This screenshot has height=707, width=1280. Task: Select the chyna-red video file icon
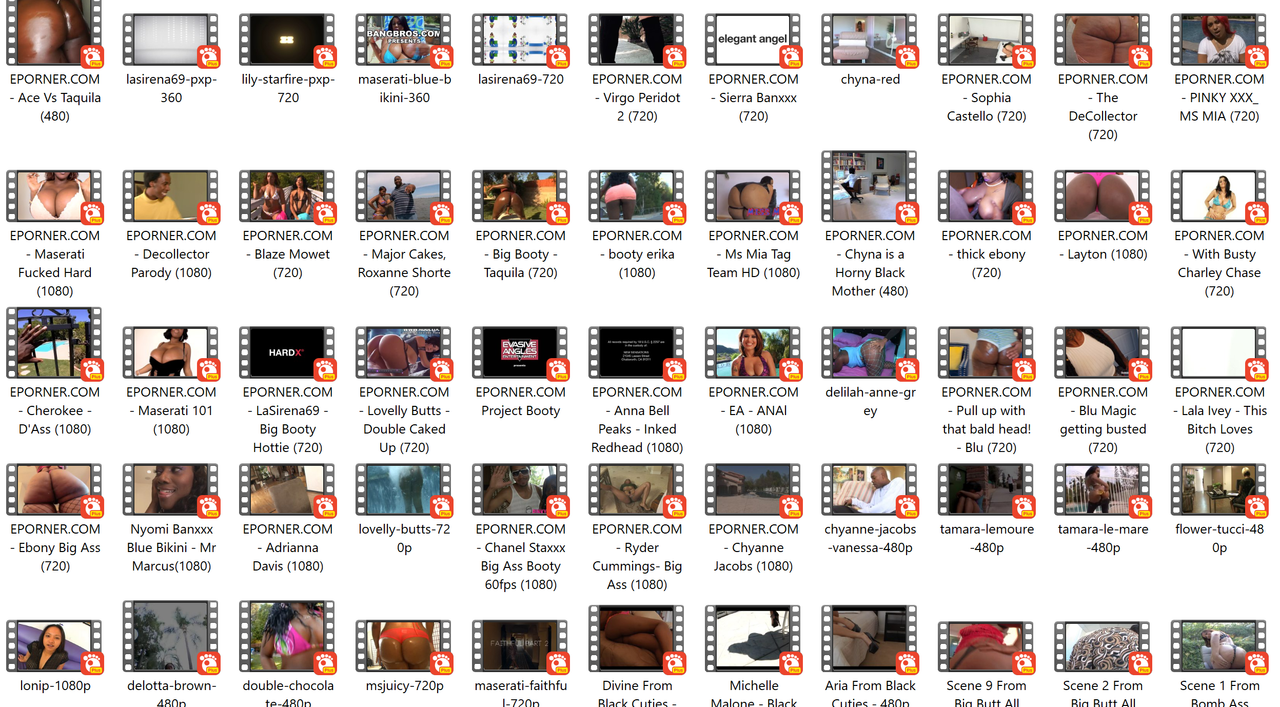tap(870, 40)
